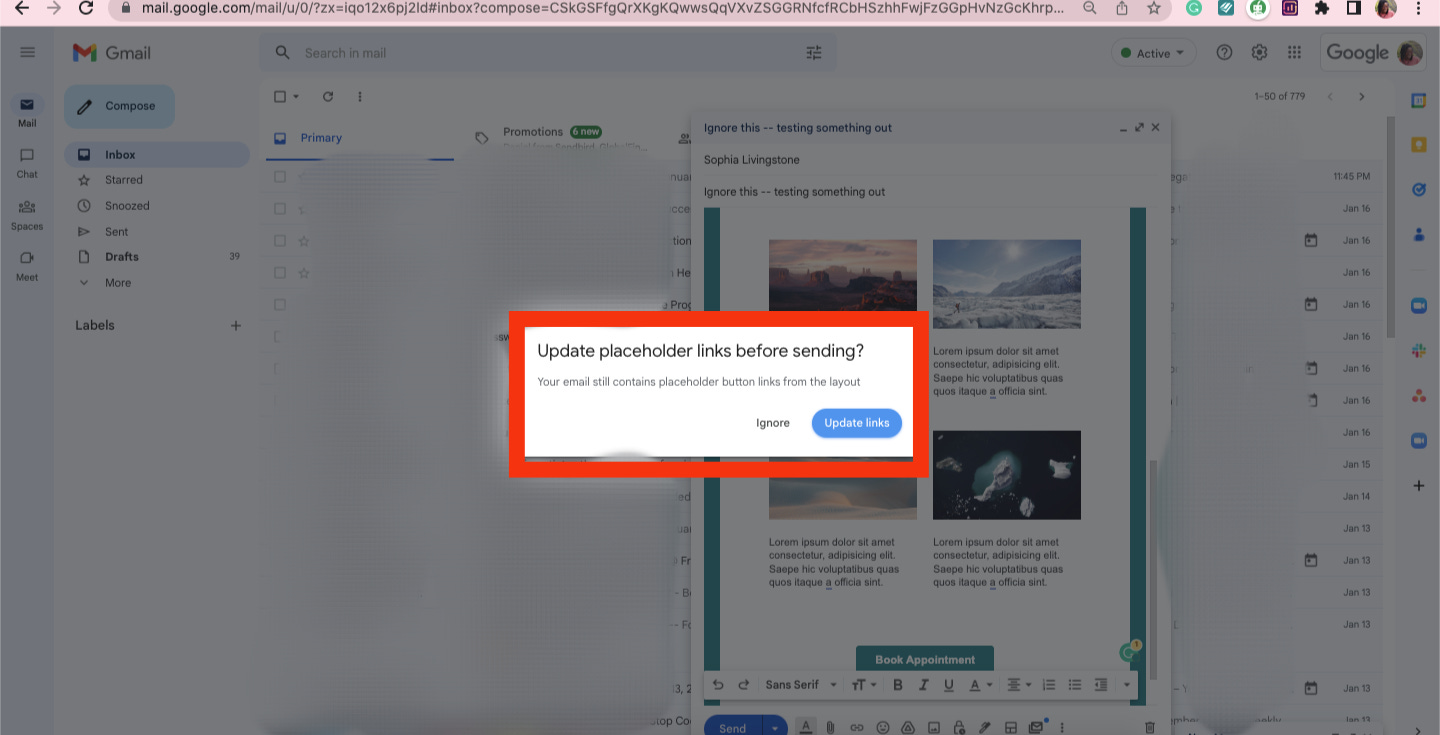Show search options filter icon

[x=814, y=53]
